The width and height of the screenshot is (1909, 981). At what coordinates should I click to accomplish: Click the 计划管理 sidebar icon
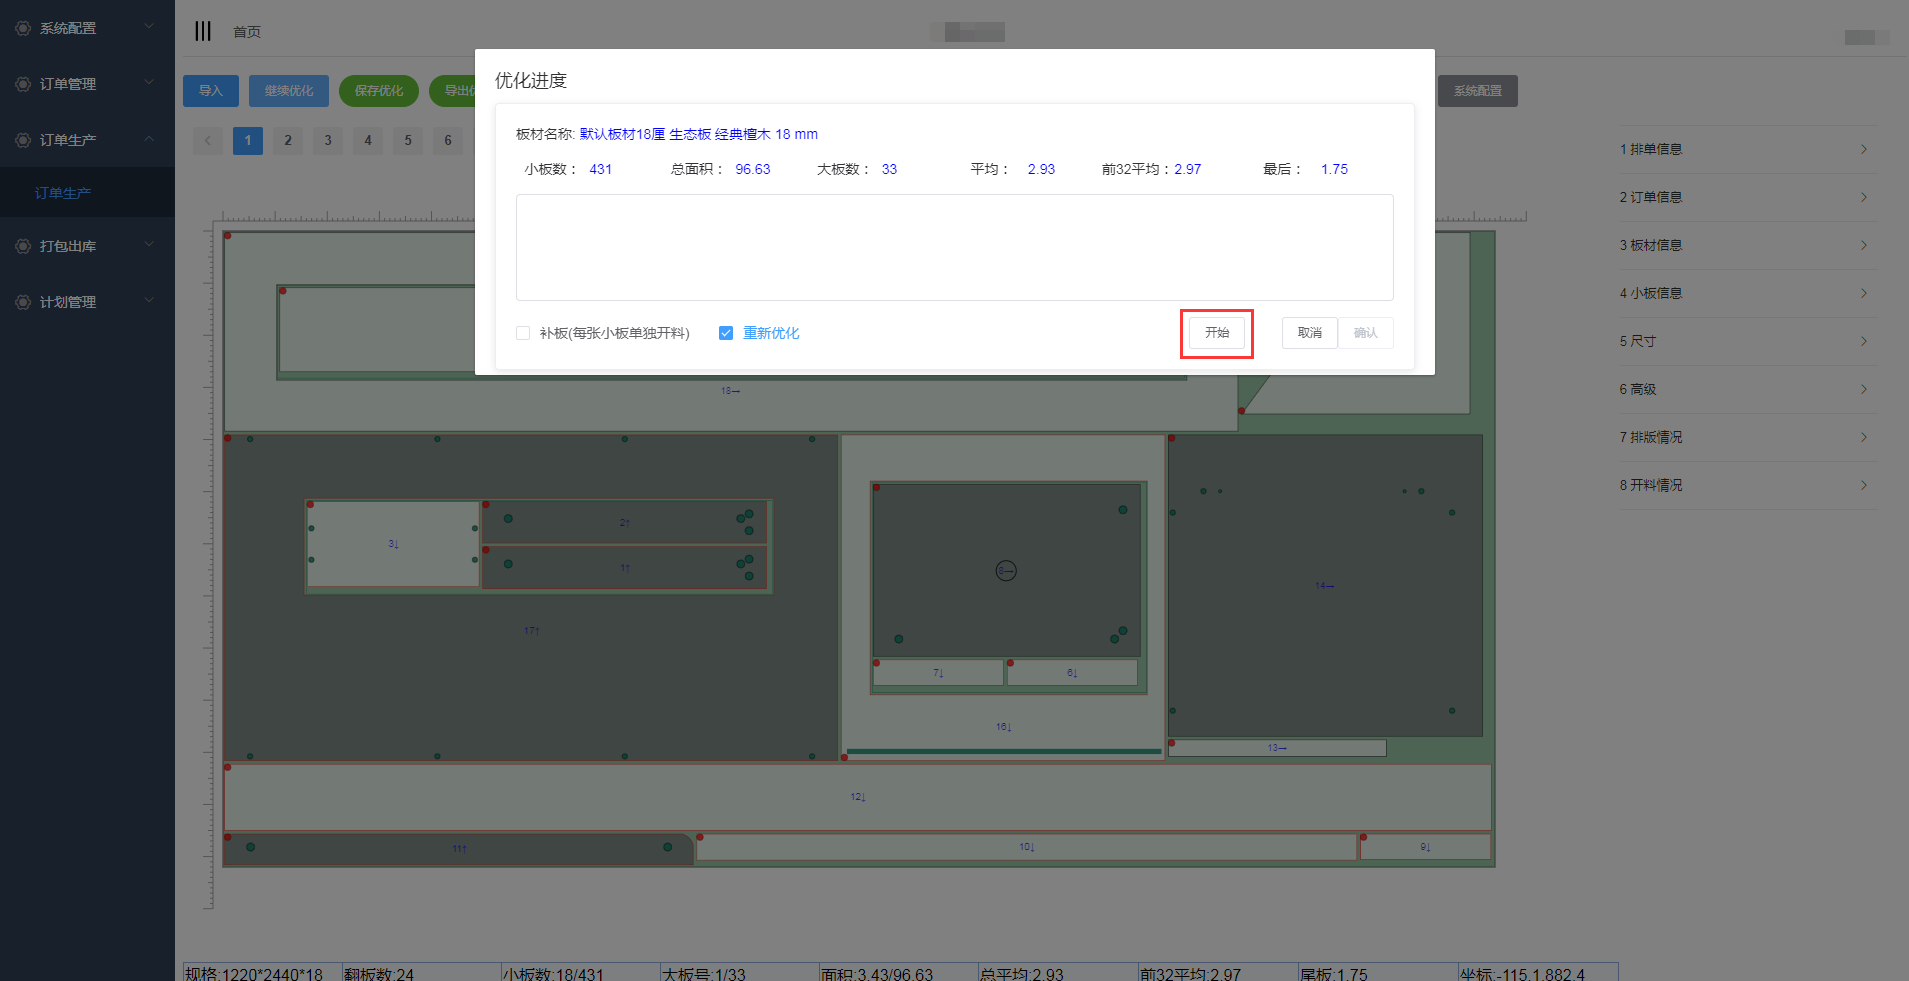point(23,302)
